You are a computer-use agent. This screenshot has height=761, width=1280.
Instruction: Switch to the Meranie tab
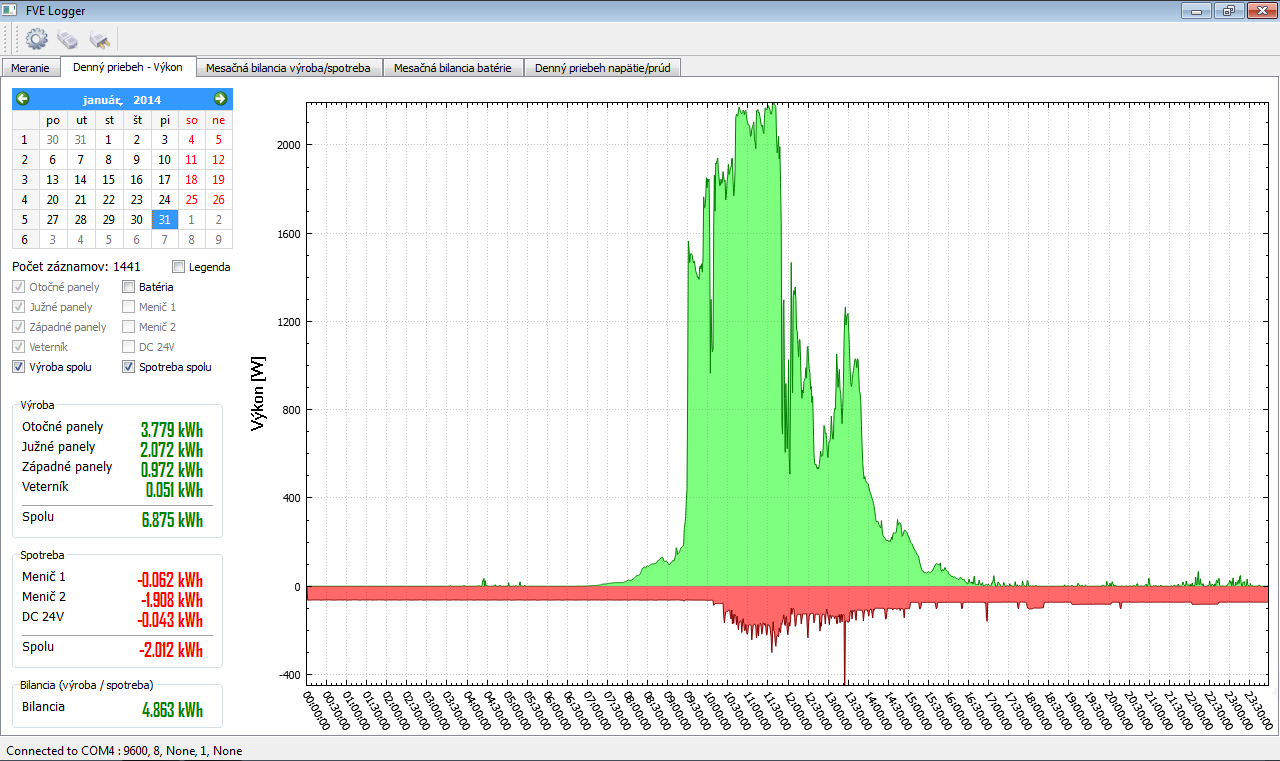pyautogui.click(x=30, y=68)
